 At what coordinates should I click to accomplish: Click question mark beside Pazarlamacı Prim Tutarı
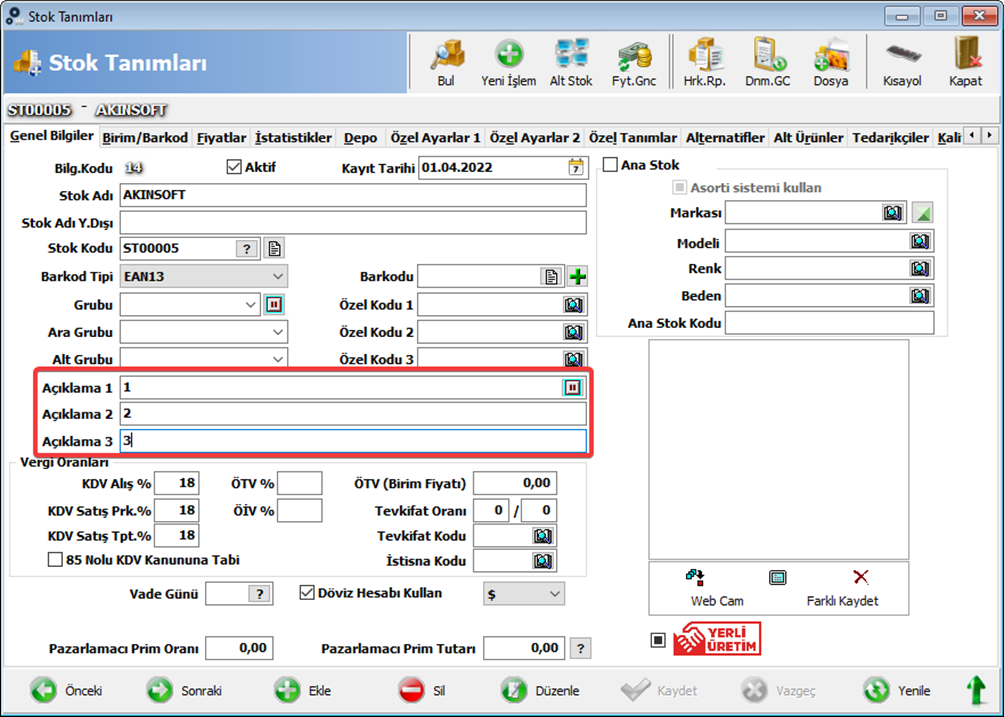point(580,649)
